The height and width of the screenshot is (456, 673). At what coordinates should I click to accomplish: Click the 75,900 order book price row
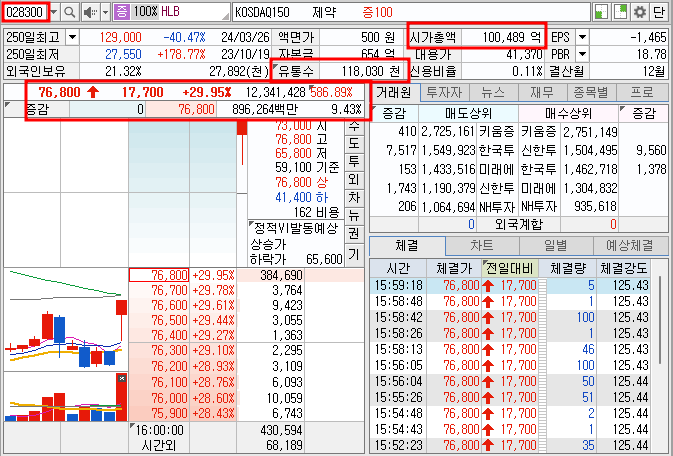159,413
